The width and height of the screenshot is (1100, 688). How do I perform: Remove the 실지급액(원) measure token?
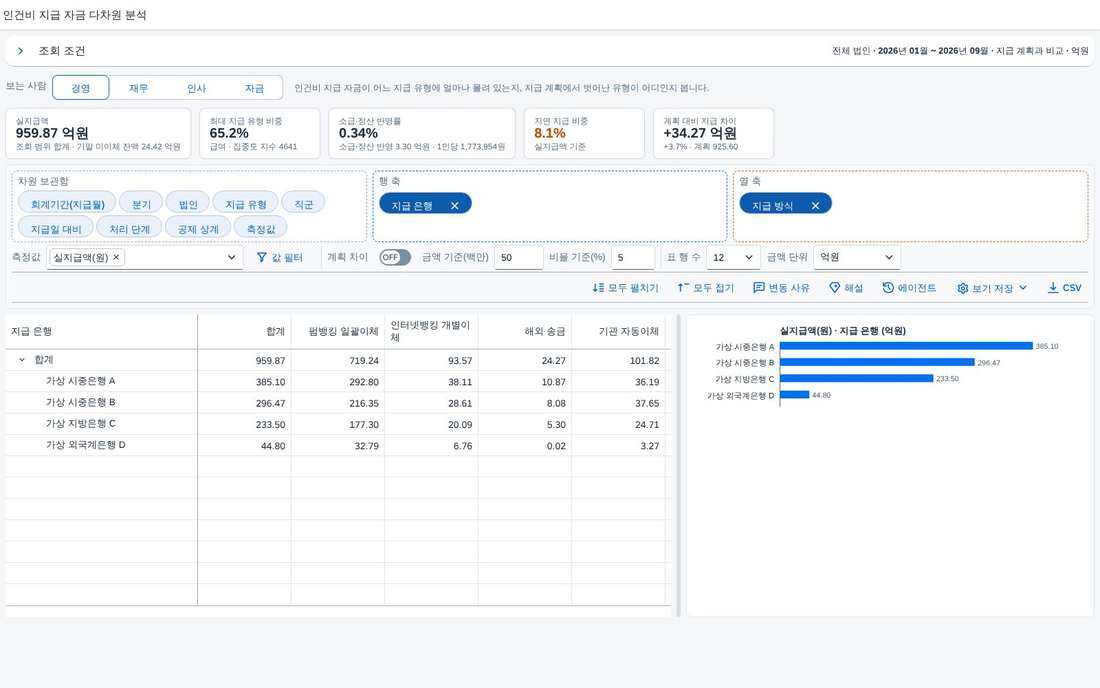pos(116,257)
